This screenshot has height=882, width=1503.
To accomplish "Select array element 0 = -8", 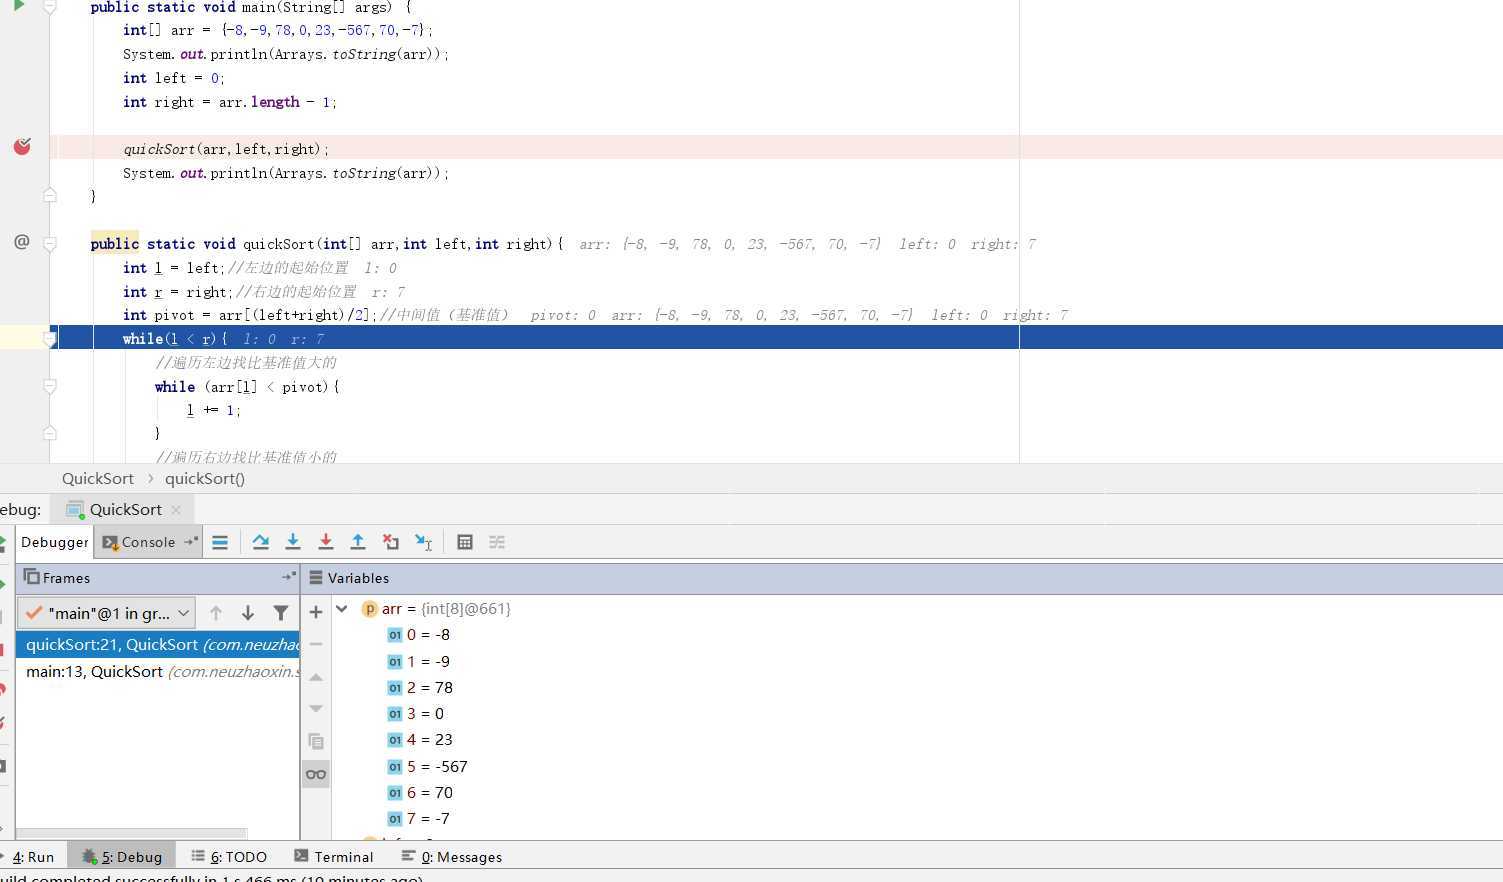I will click(419, 635).
